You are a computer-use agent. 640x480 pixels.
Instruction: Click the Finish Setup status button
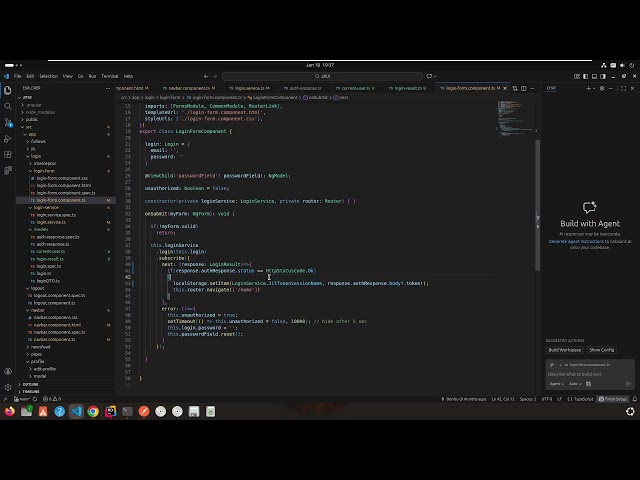point(612,399)
